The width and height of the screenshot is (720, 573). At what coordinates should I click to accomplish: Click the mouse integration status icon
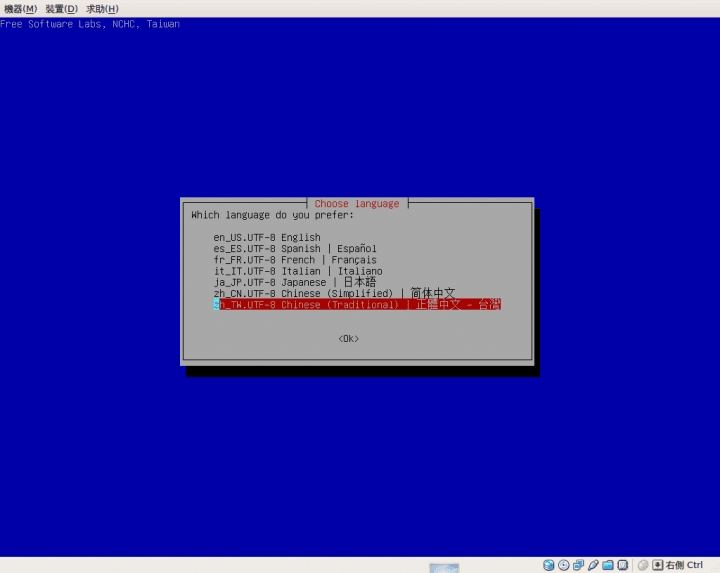pyautogui.click(x=643, y=565)
